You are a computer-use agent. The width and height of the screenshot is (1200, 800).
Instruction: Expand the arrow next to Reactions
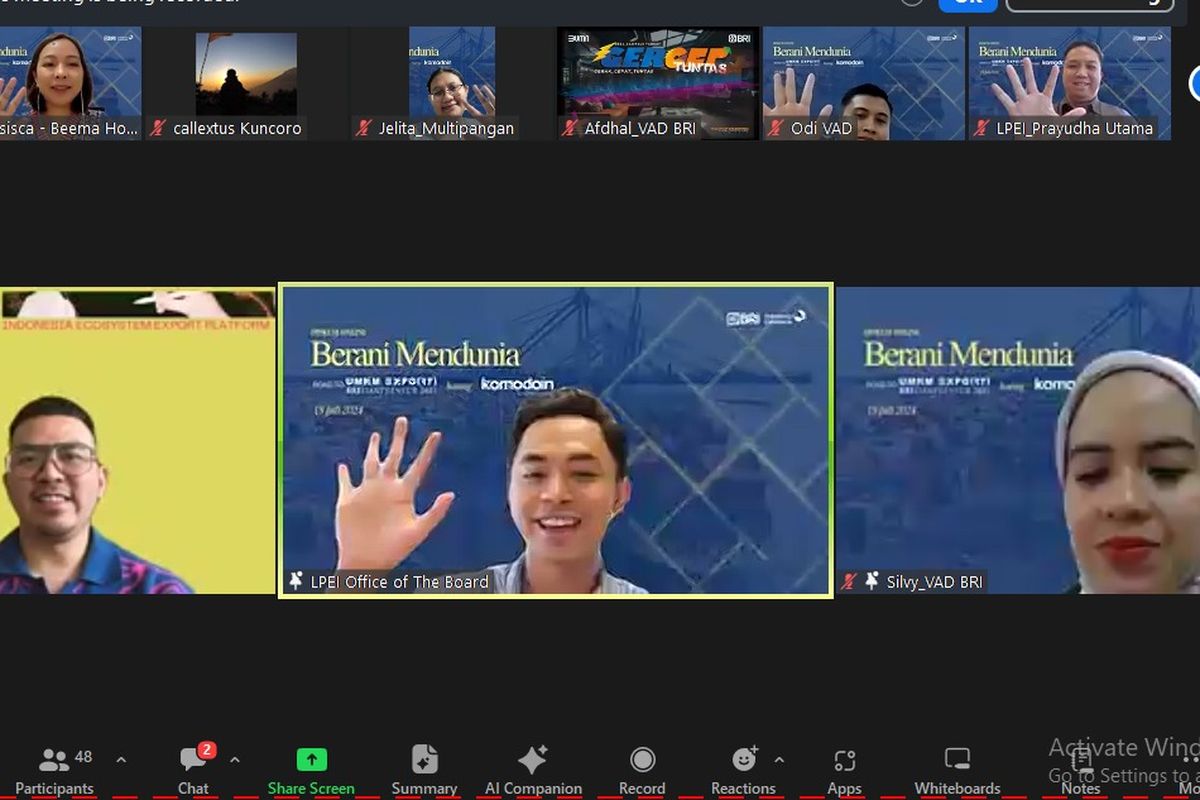point(779,760)
